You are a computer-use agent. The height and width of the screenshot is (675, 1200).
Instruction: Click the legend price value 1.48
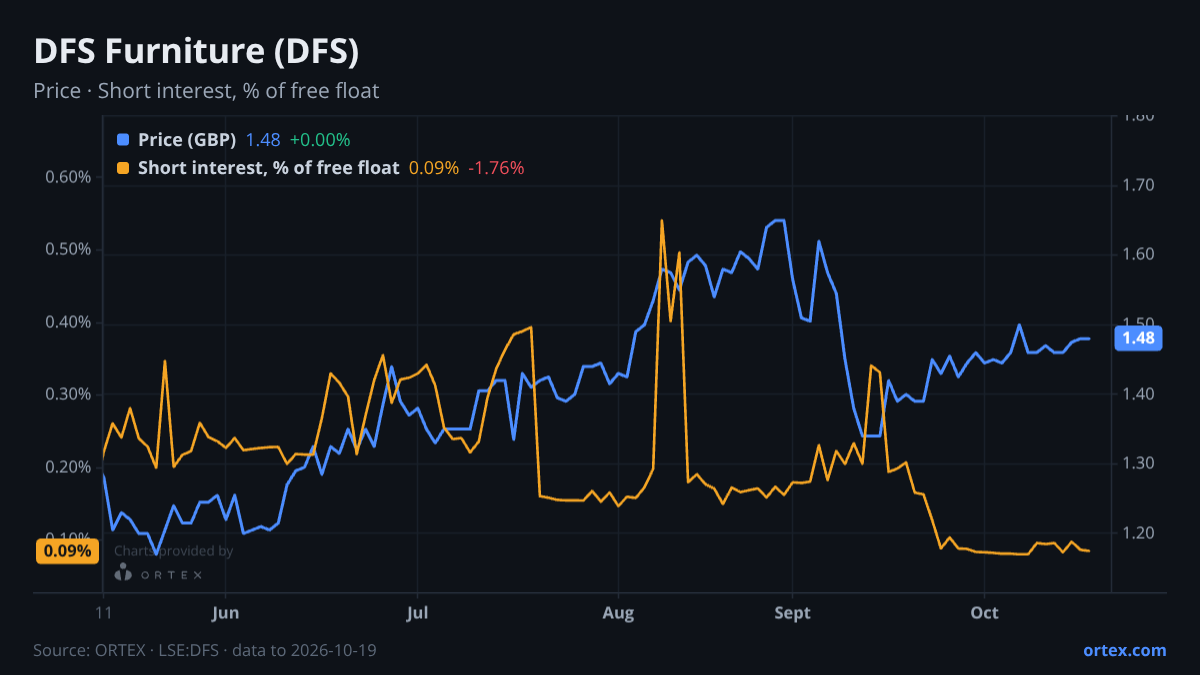click(x=263, y=140)
